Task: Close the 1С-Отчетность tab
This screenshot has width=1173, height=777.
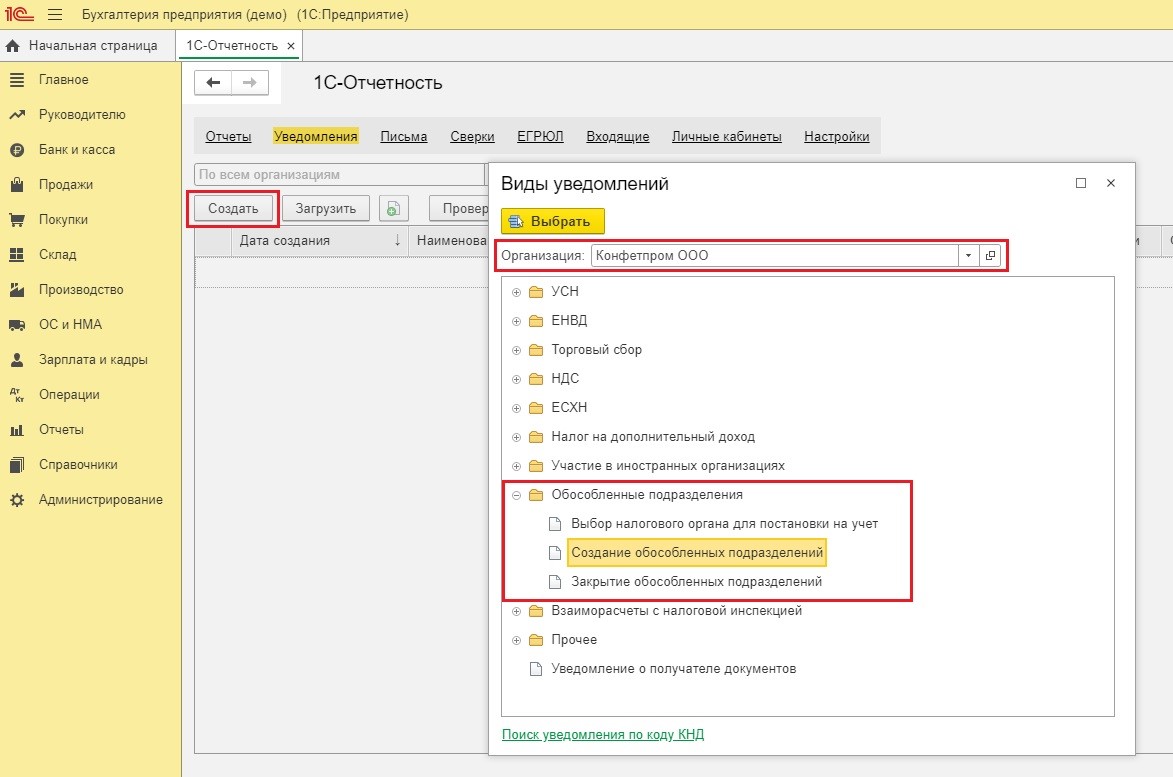Action: pyautogui.click(x=291, y=46)
